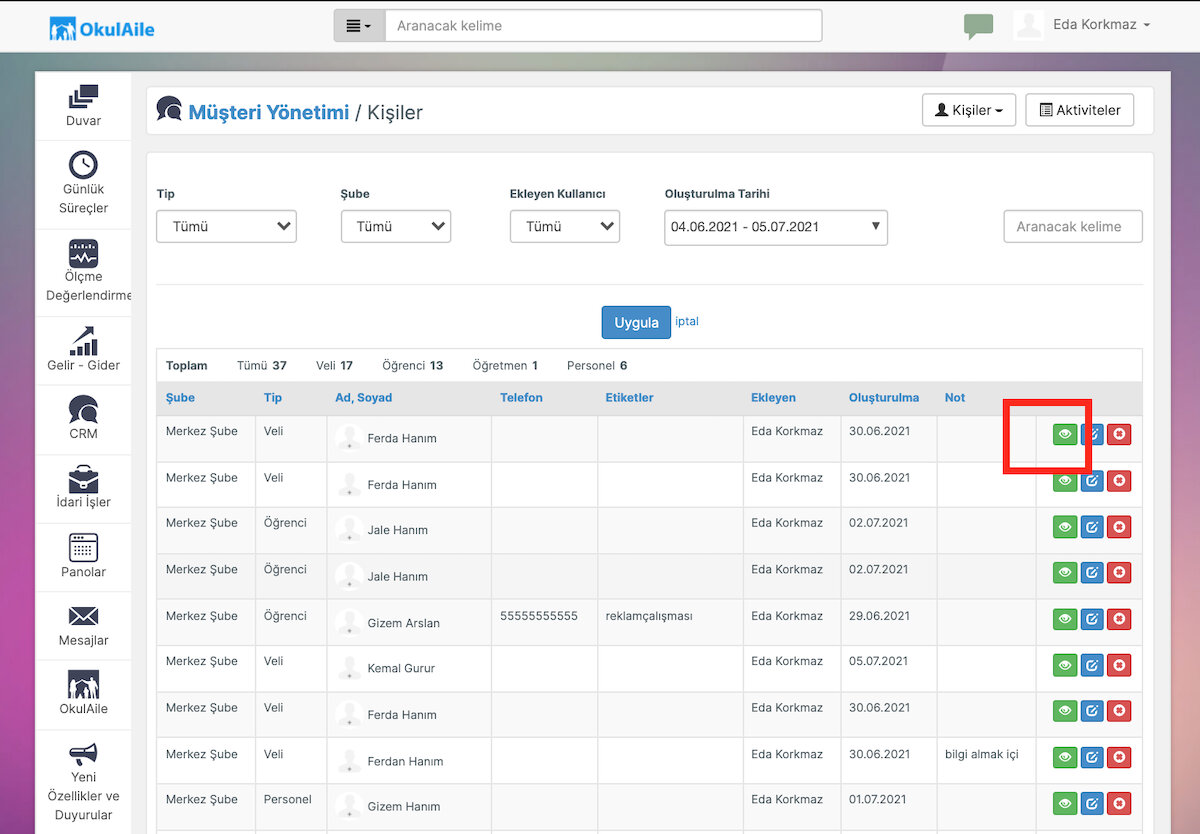This screenshot has width=1200, height=834.
Task: Click the date 01.07.2021
Action: tap(878, 799)
